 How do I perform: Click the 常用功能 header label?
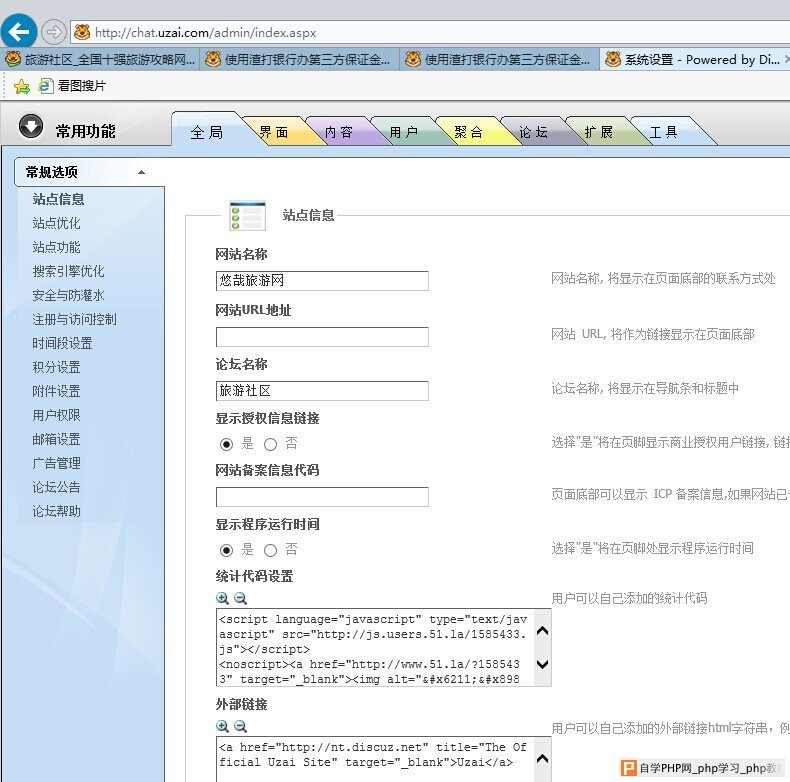pyautogui.click(x=86, y=132)
